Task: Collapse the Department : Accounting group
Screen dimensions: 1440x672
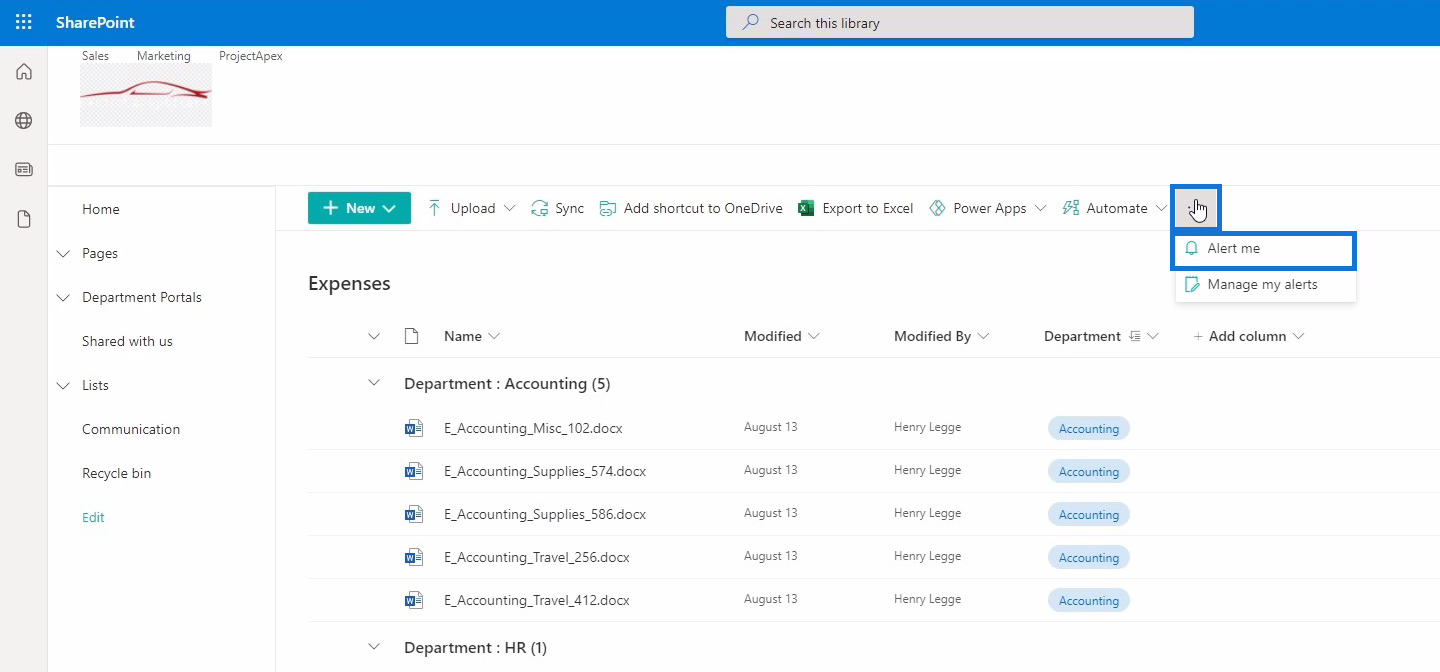Action: pos(374,383)
